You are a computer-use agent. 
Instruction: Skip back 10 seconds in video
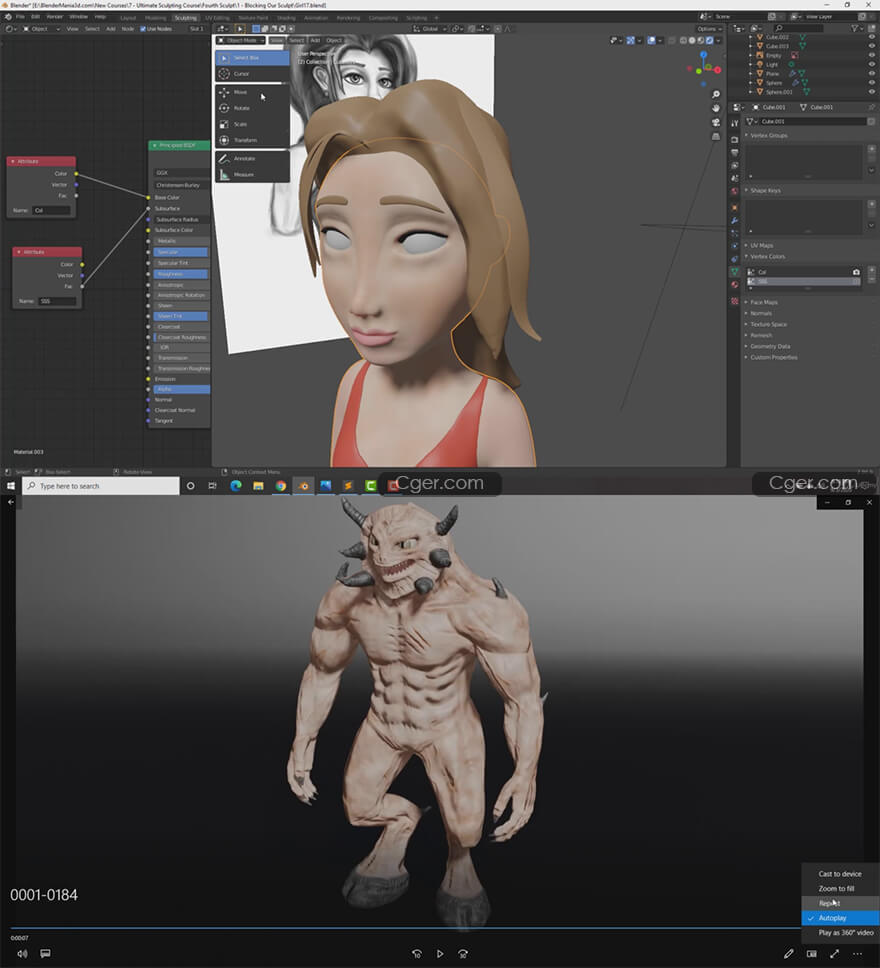tap(417, 954)
